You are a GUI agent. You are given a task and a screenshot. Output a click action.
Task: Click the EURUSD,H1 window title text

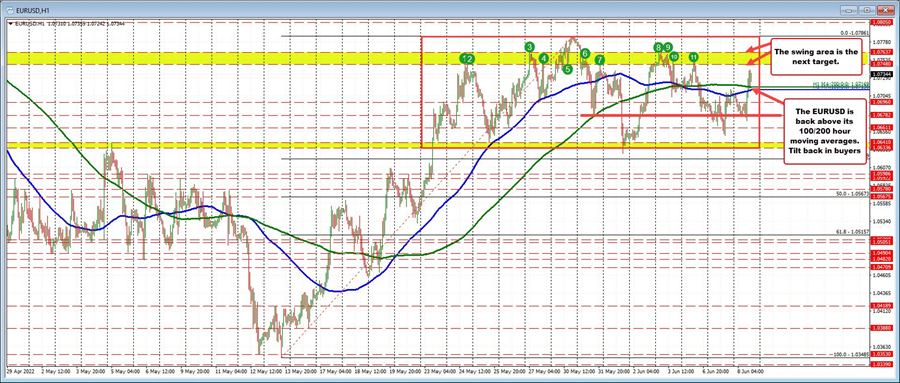pyautogui.click(x=34, y=10)
